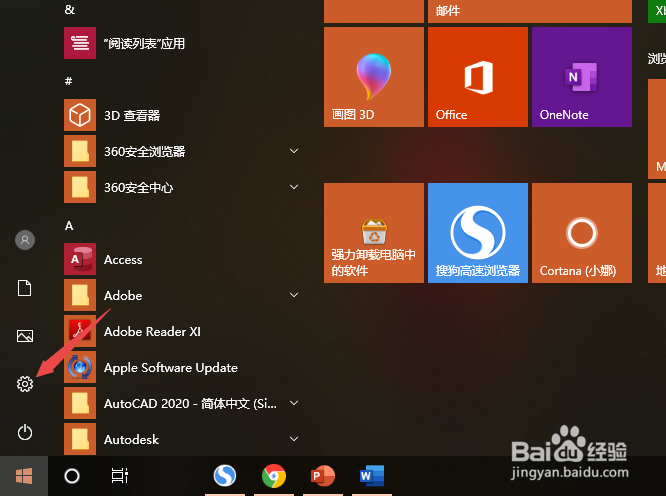Open the Documents icon in Start sidebar

pyautogui.click(x=24, y=288)
